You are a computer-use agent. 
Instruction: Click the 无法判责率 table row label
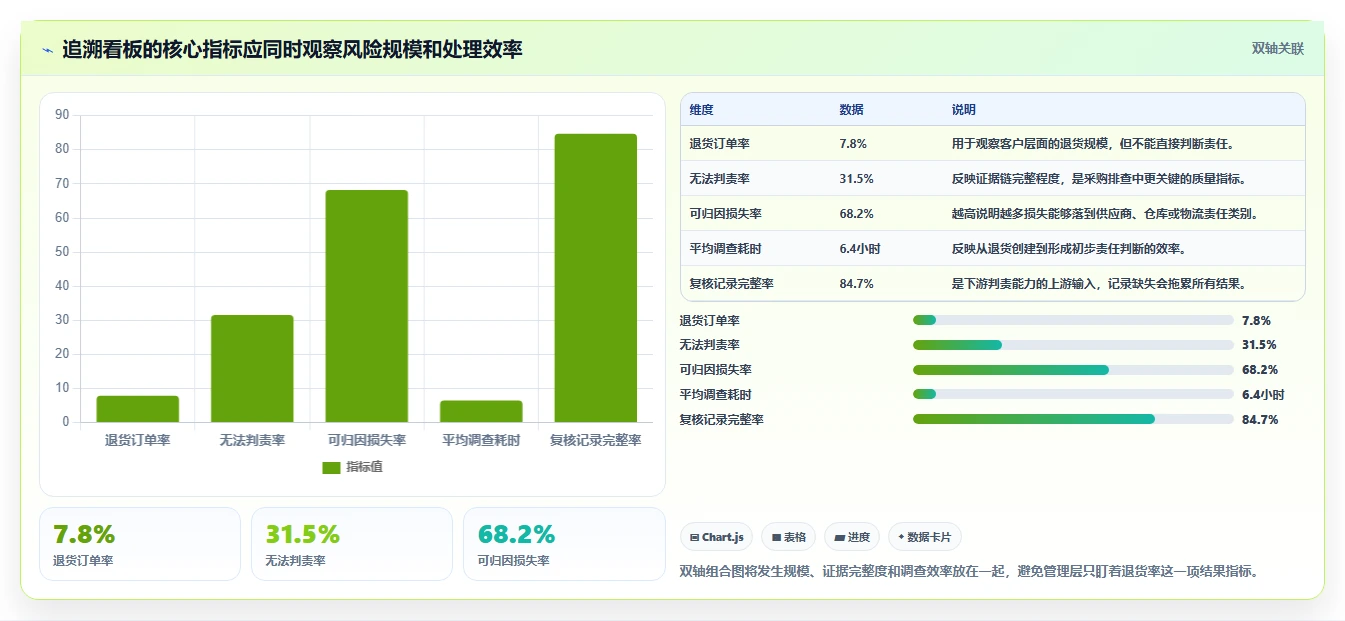tap(719, 179)
